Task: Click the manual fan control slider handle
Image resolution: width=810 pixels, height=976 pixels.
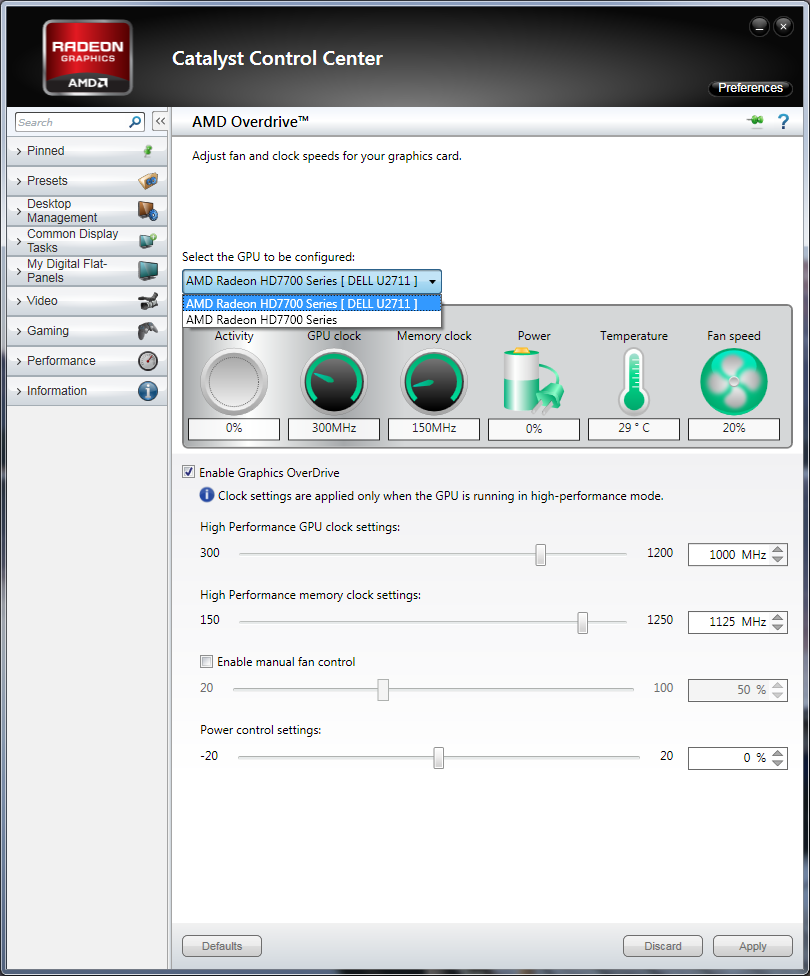Action: pyautogui.click(x=383, y=690)
